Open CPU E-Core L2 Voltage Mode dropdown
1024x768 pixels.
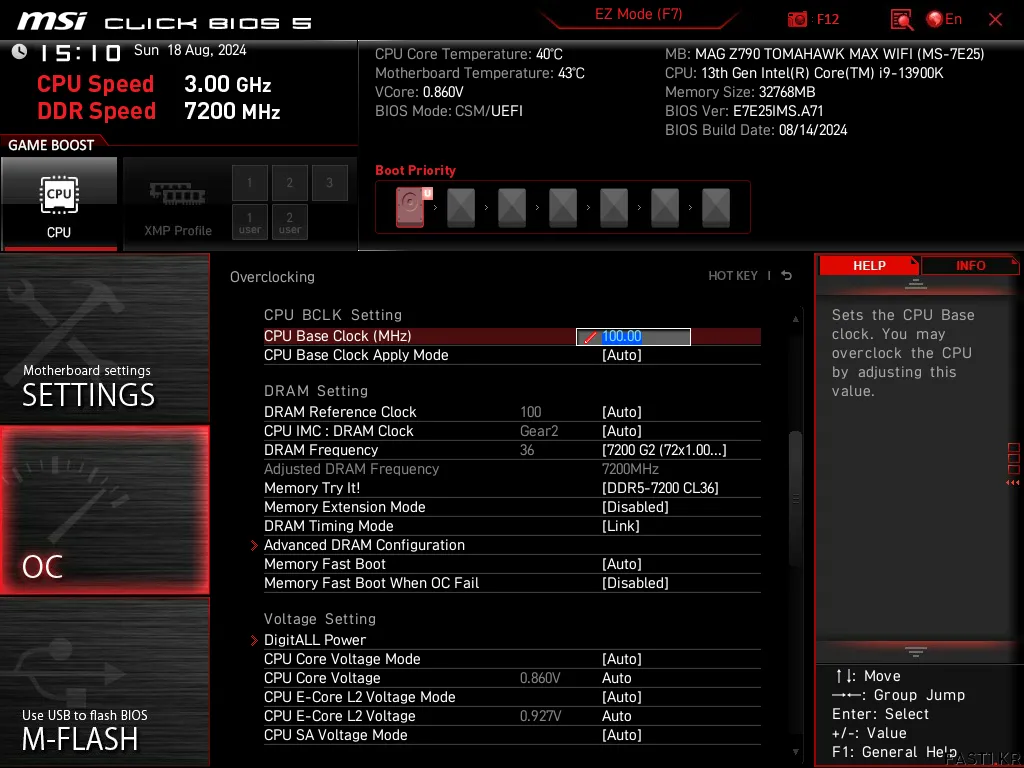click(x=622, y=697)
